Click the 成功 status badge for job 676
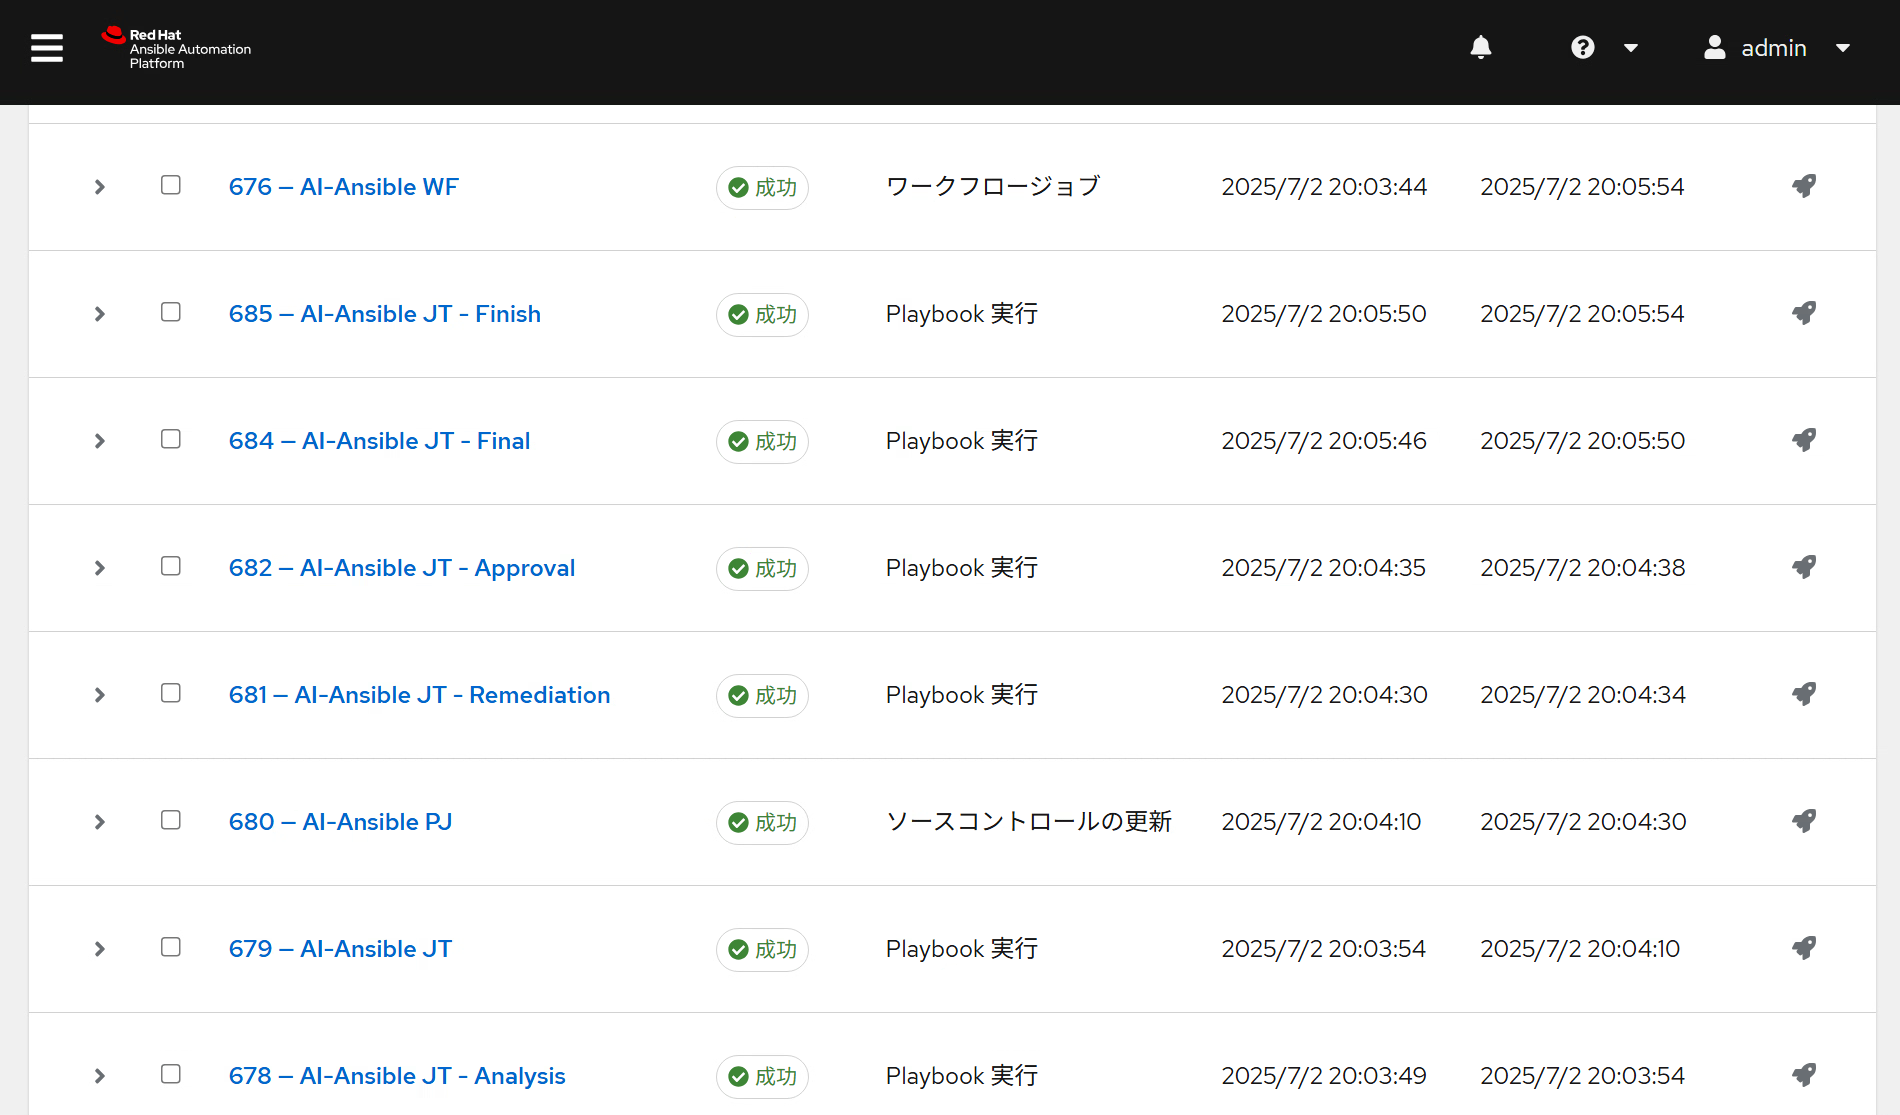 [x=762, y=188]
